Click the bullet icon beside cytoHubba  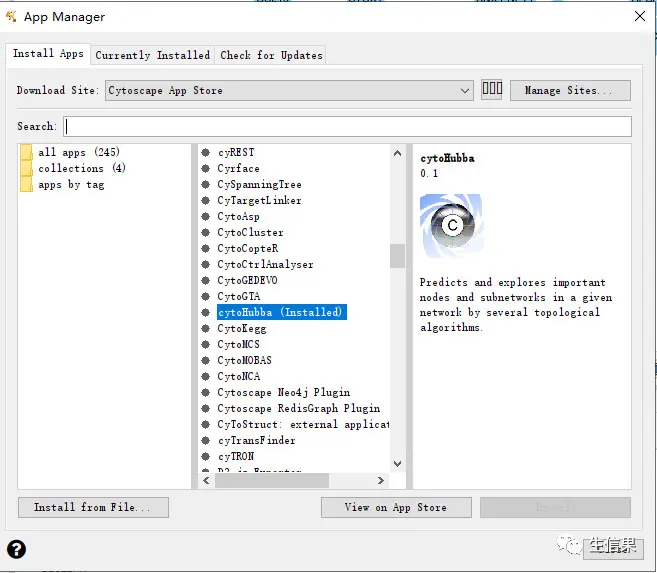click(x=205, y=312)
